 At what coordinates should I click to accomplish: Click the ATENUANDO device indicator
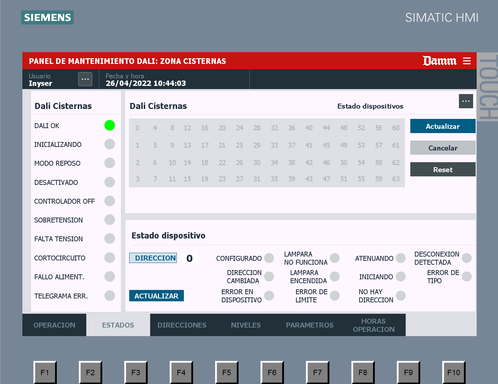pos(401,258)
